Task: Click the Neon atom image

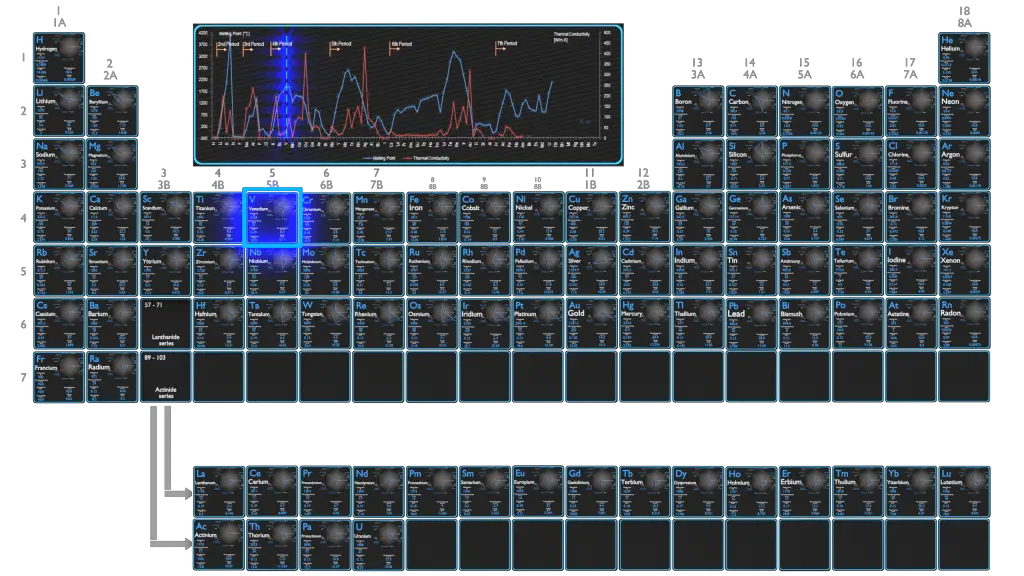Action: (974, 101)
